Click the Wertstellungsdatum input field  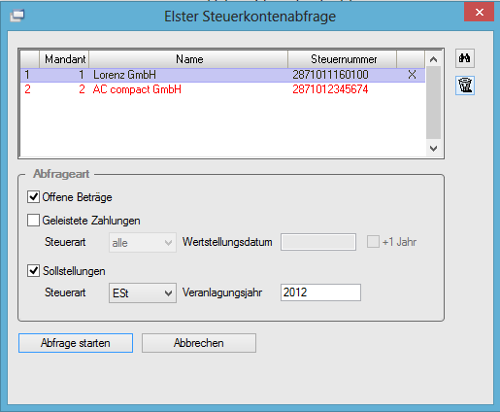pyautogui.click(x=318, y=242)
